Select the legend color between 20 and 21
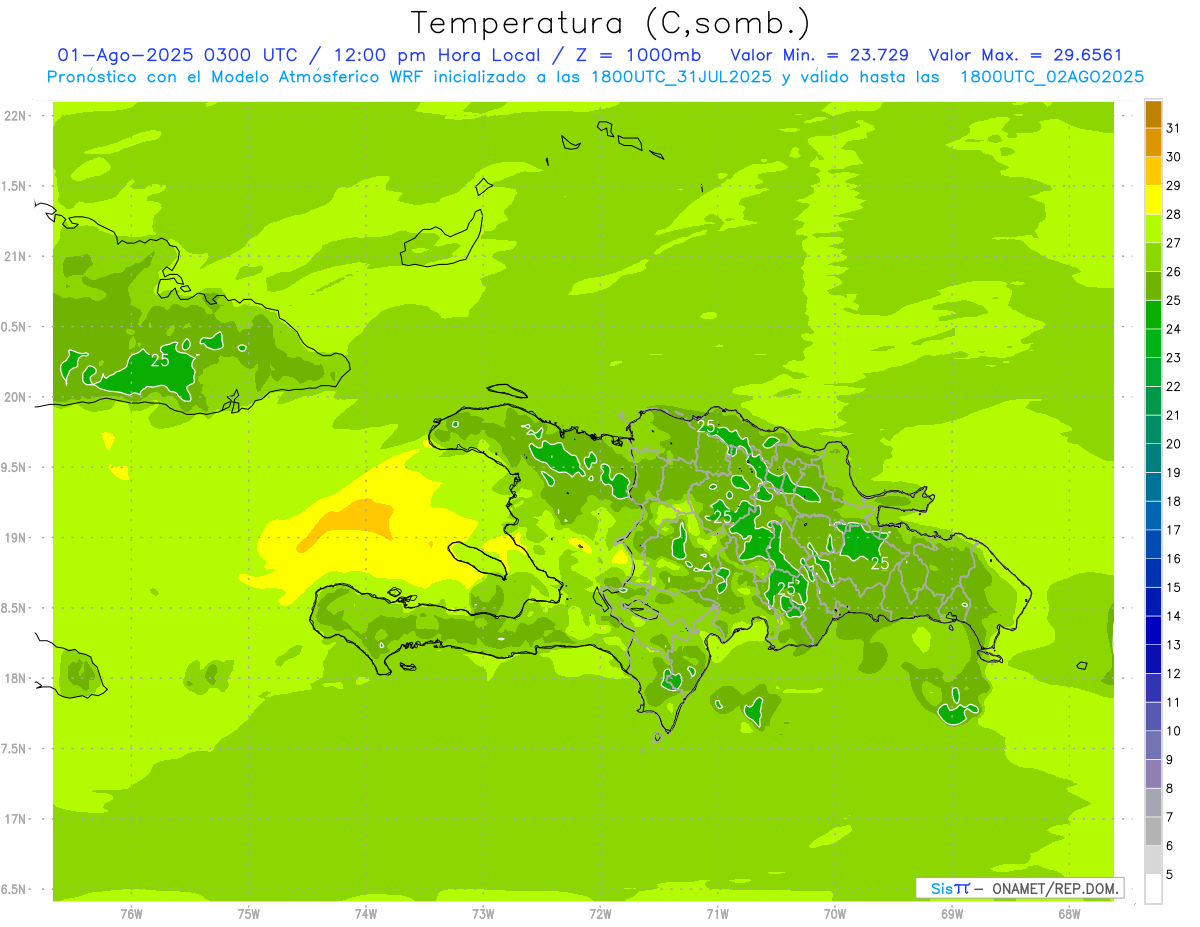 [1153, 430]
